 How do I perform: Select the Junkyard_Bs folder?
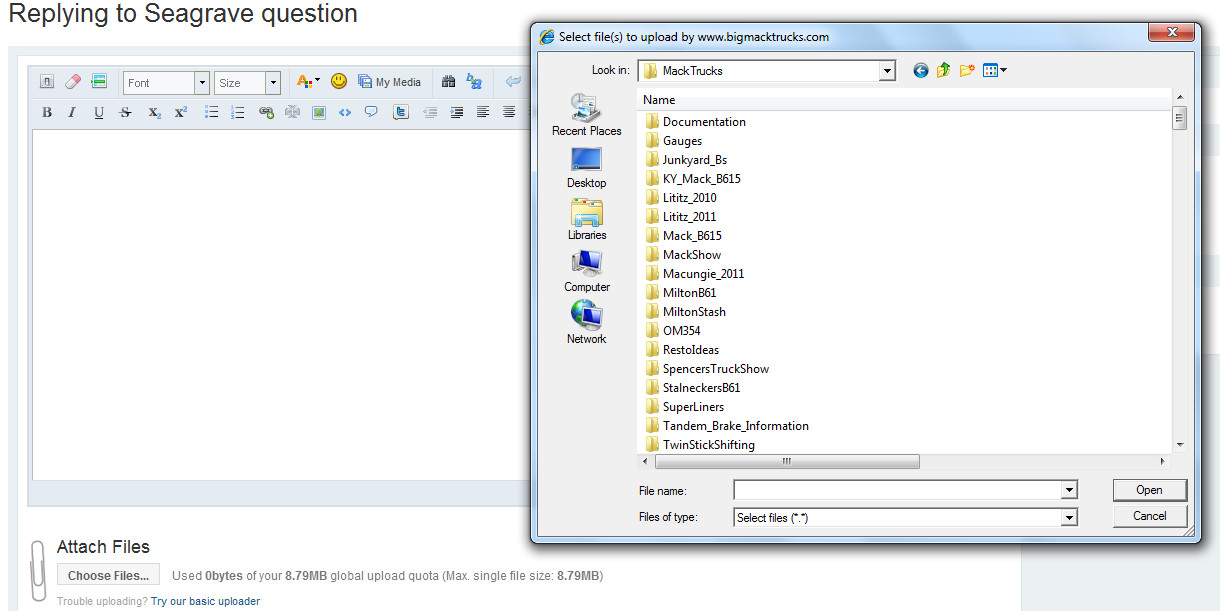(685, 160)
